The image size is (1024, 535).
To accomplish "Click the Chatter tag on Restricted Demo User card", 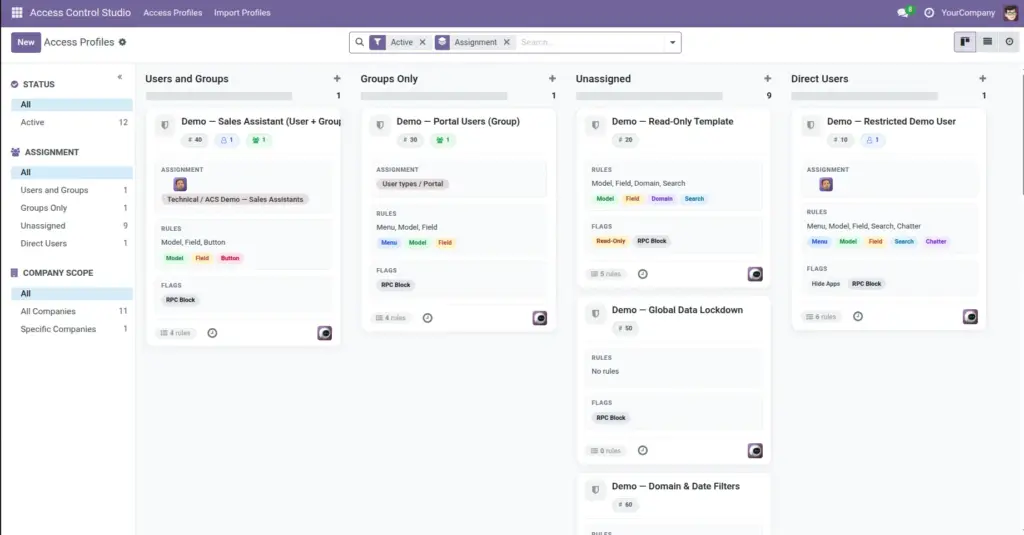I will coord(935,242).
